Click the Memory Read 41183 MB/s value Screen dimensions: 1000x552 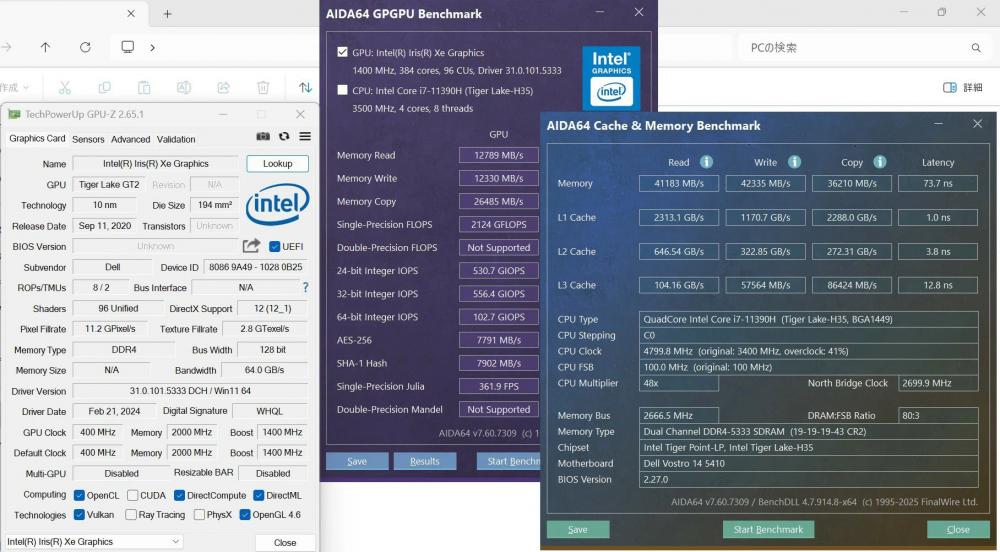(679, 183)
